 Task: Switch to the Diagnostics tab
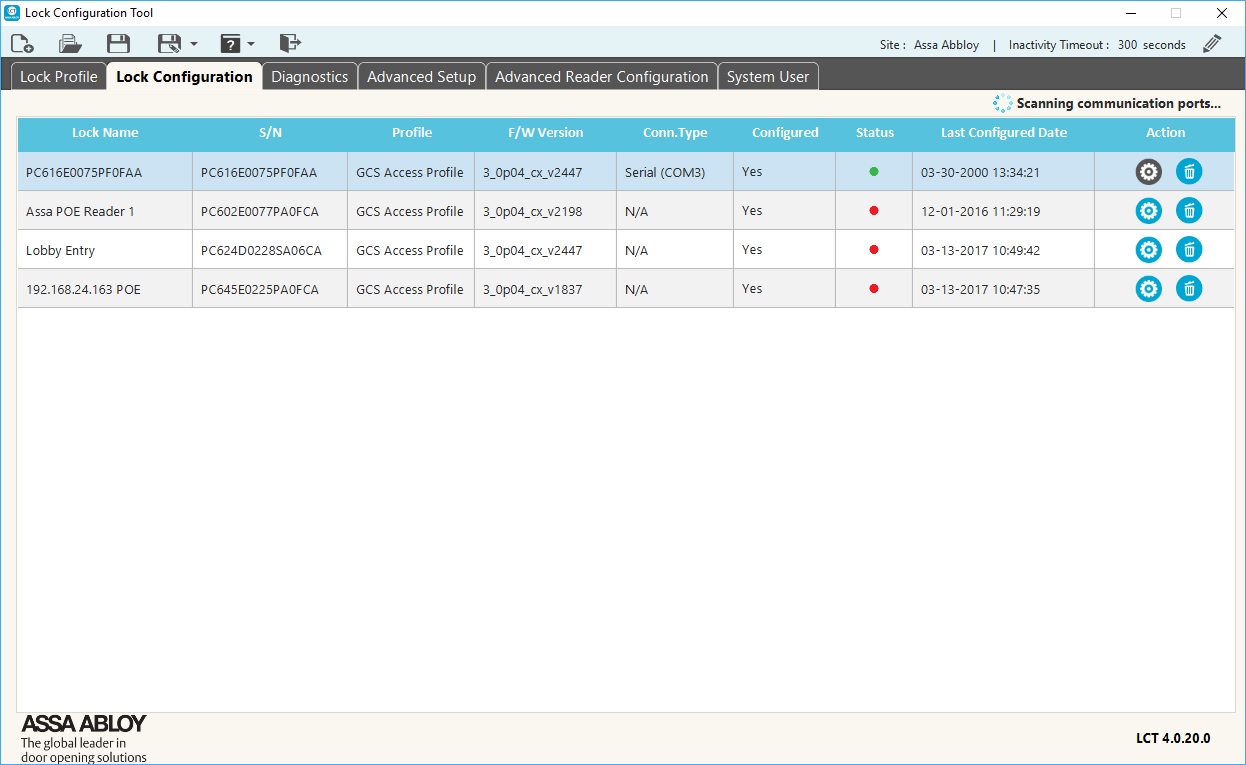pos(309,75)
